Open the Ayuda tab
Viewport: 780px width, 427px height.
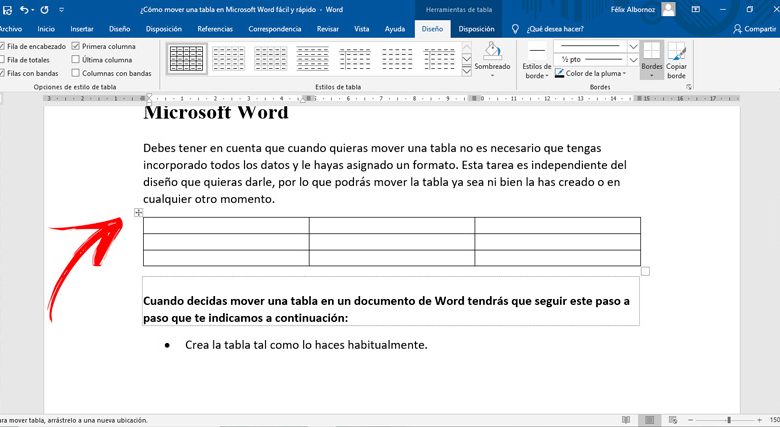pyautogui.click(x=394, y=29)
